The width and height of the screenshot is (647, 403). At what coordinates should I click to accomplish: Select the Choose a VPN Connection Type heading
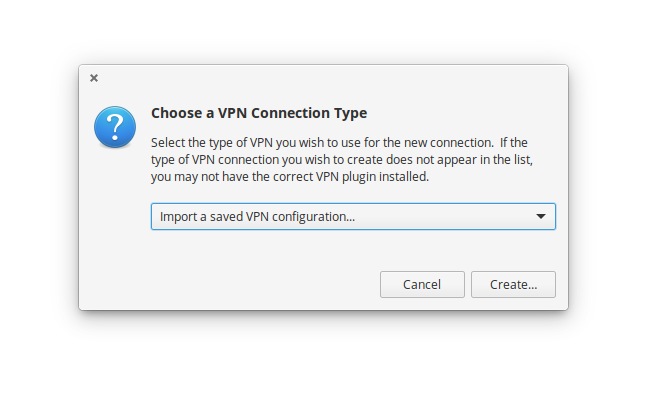[x=259, y=113]
